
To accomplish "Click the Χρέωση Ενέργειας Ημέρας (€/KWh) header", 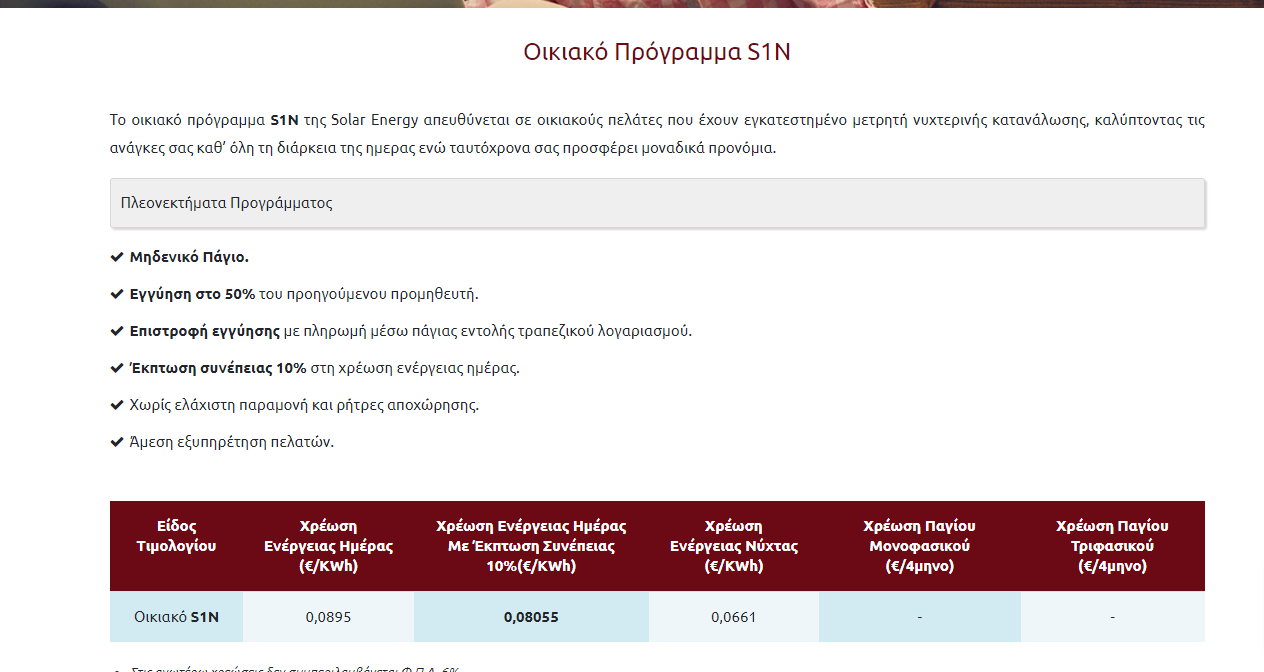I will [x=328, y=546].
